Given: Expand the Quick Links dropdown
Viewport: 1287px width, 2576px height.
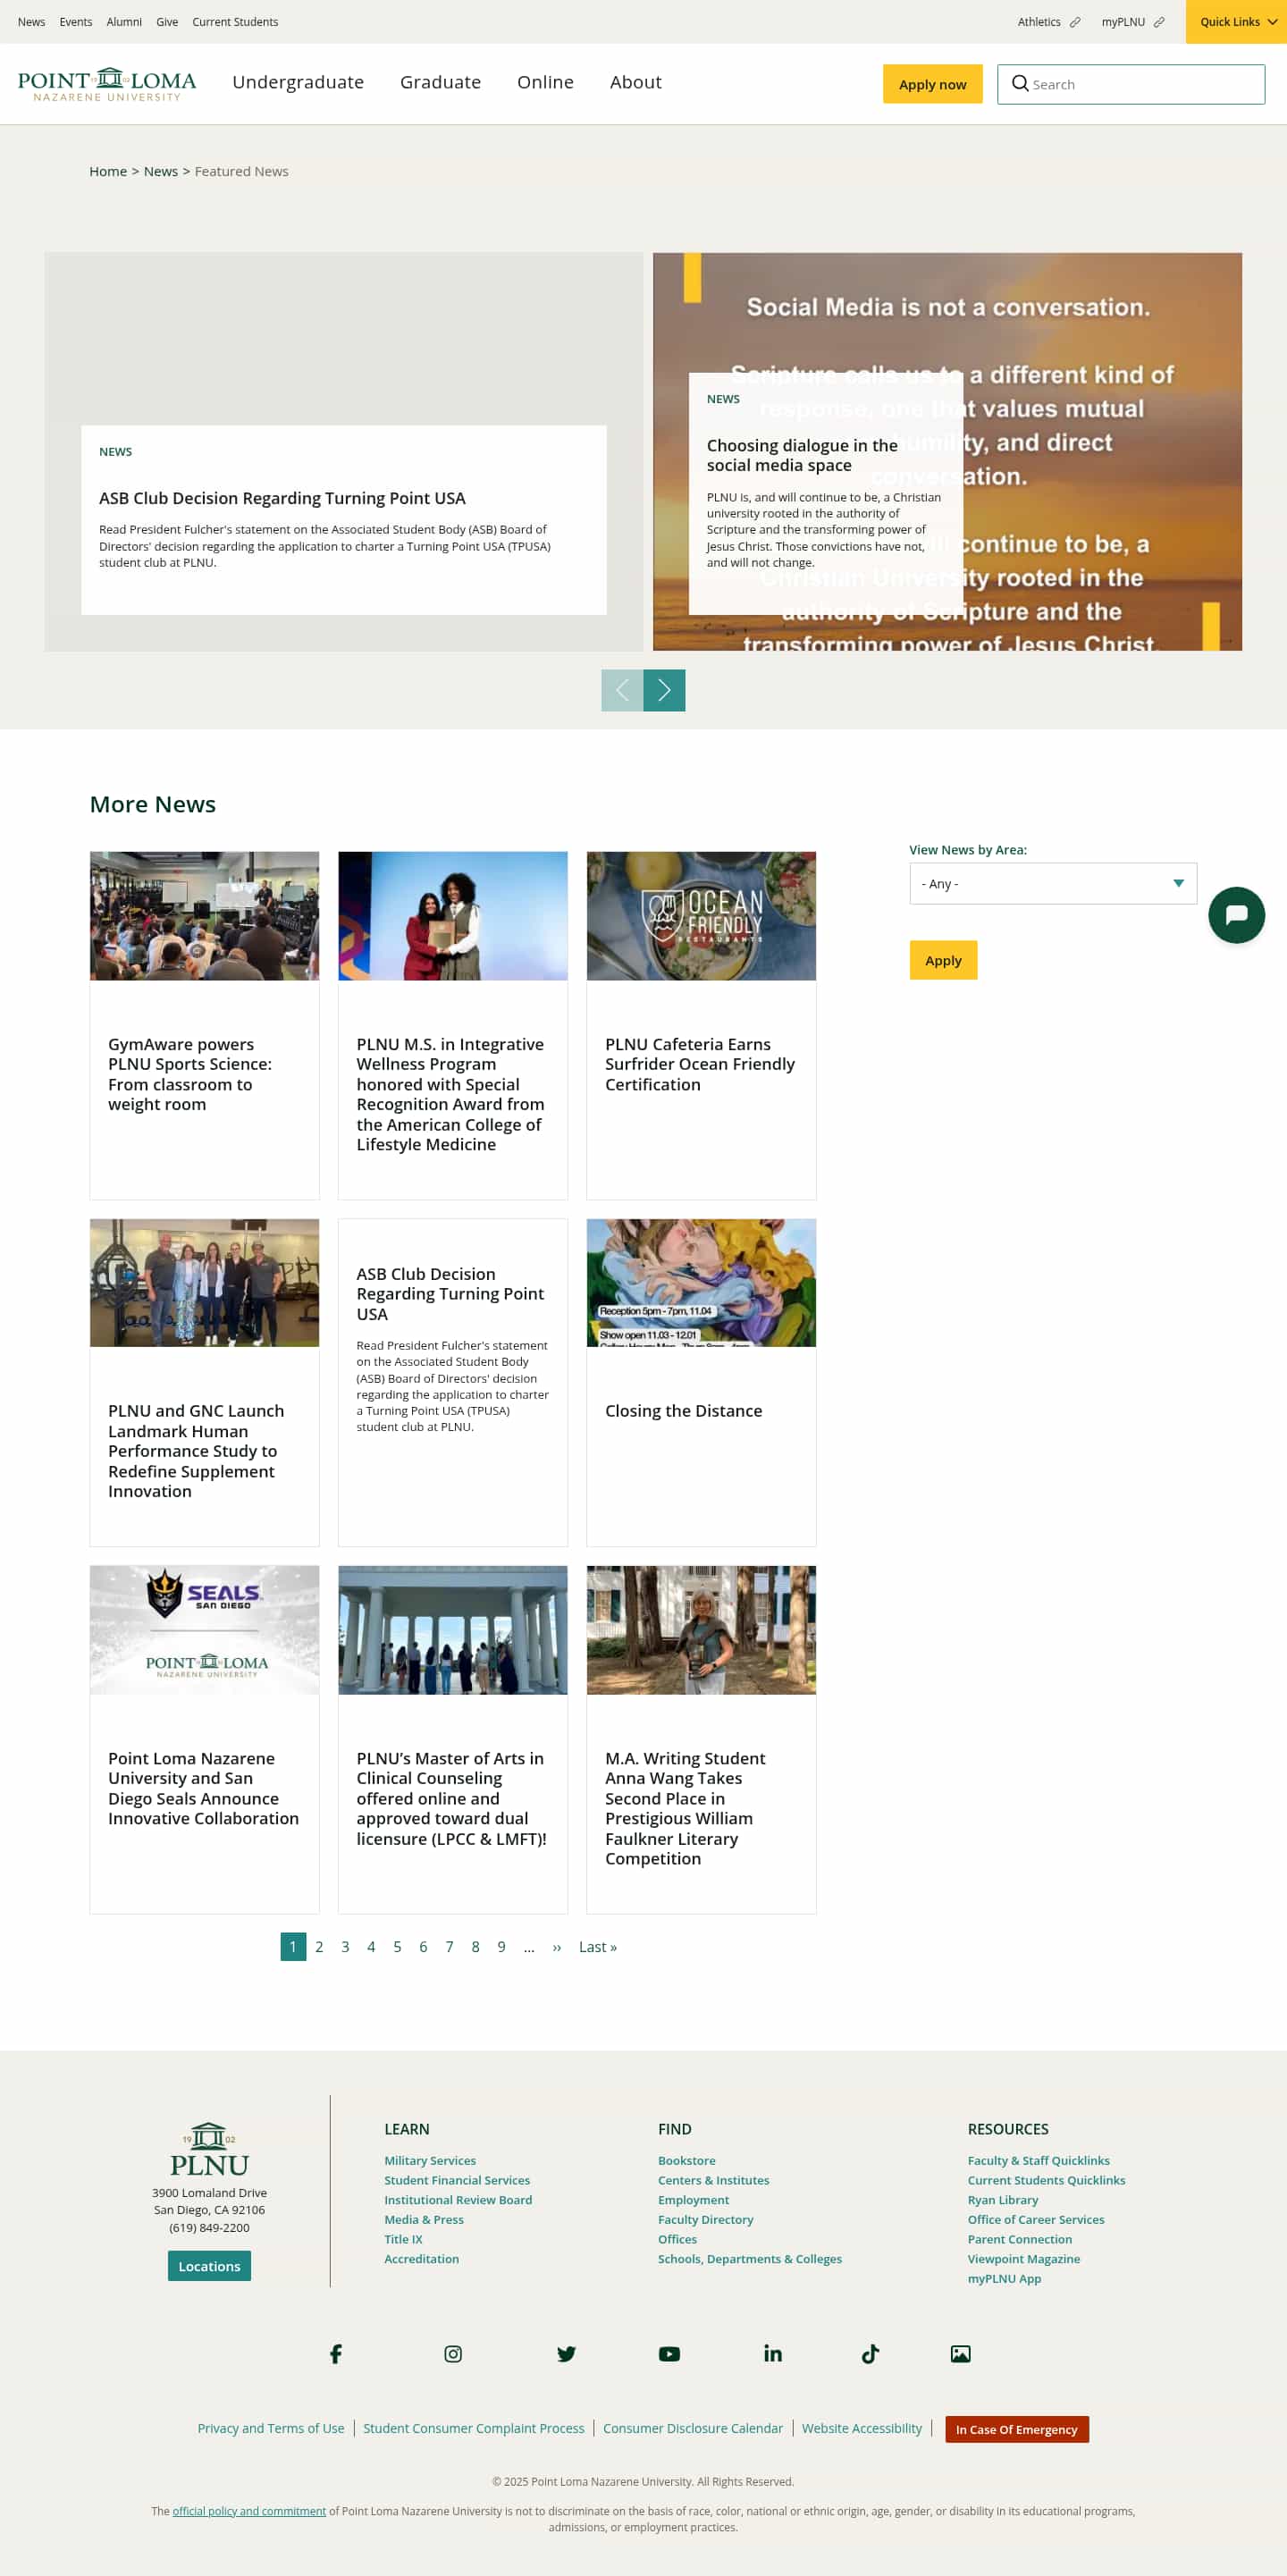Looking at the screenshot, I should [x=1236, y=22].
